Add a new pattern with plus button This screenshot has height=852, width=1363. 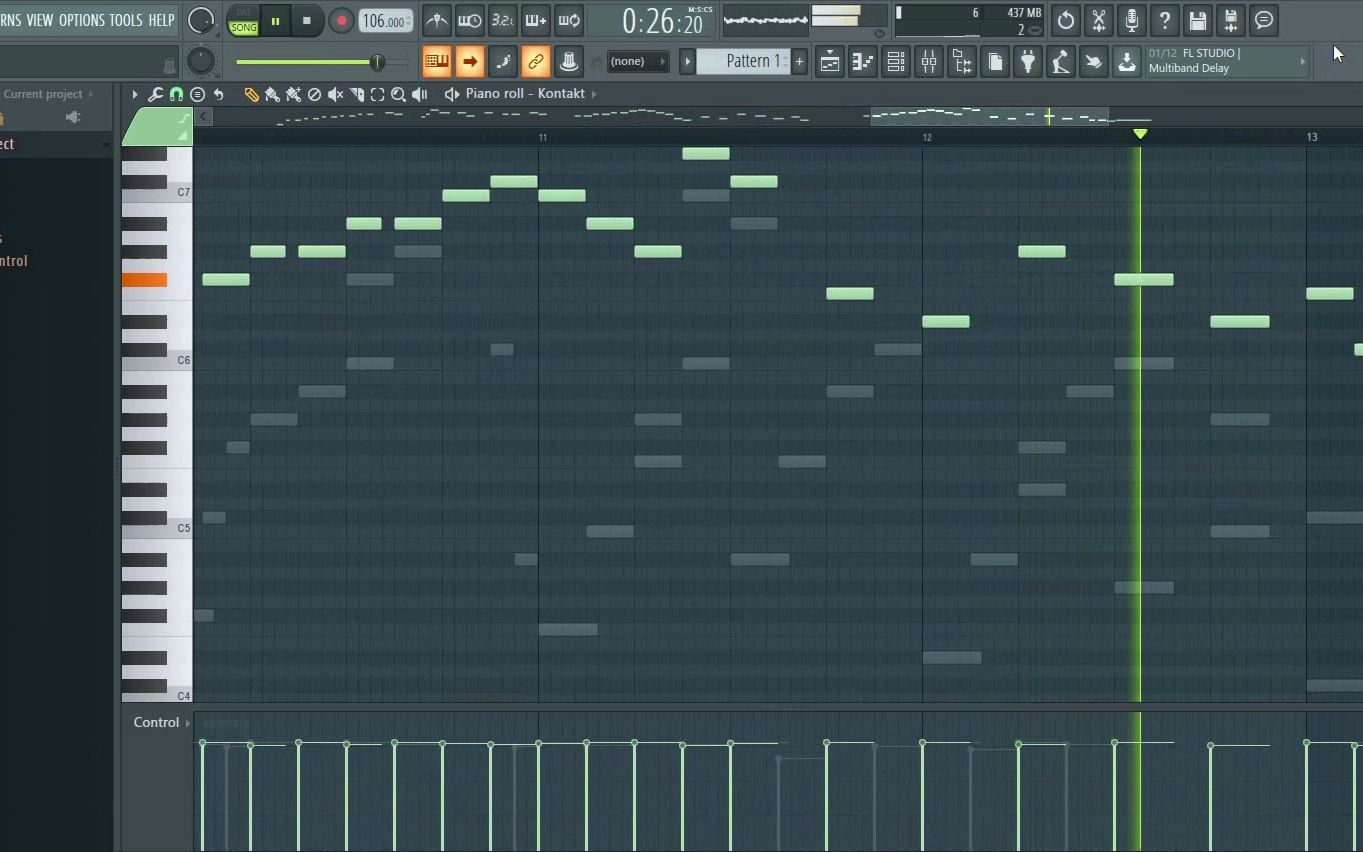(x=799, y=62)
